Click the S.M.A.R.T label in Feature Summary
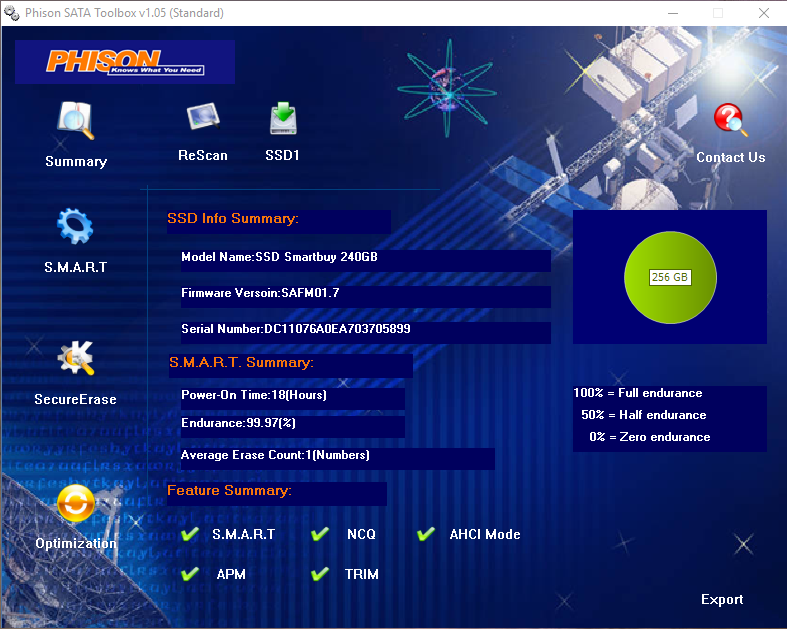 pyautogui.click(x=243, y=535)
